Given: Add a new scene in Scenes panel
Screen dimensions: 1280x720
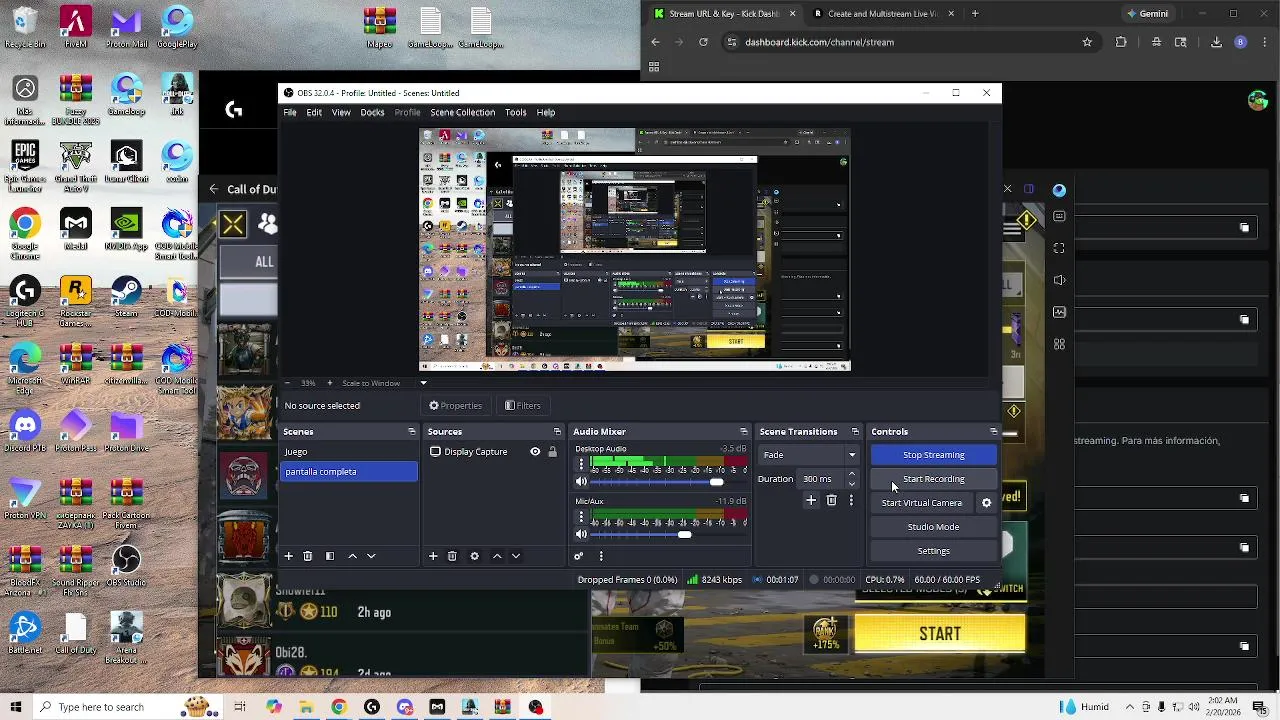Looking at the screenshot, I should click(x=288, y=556).
